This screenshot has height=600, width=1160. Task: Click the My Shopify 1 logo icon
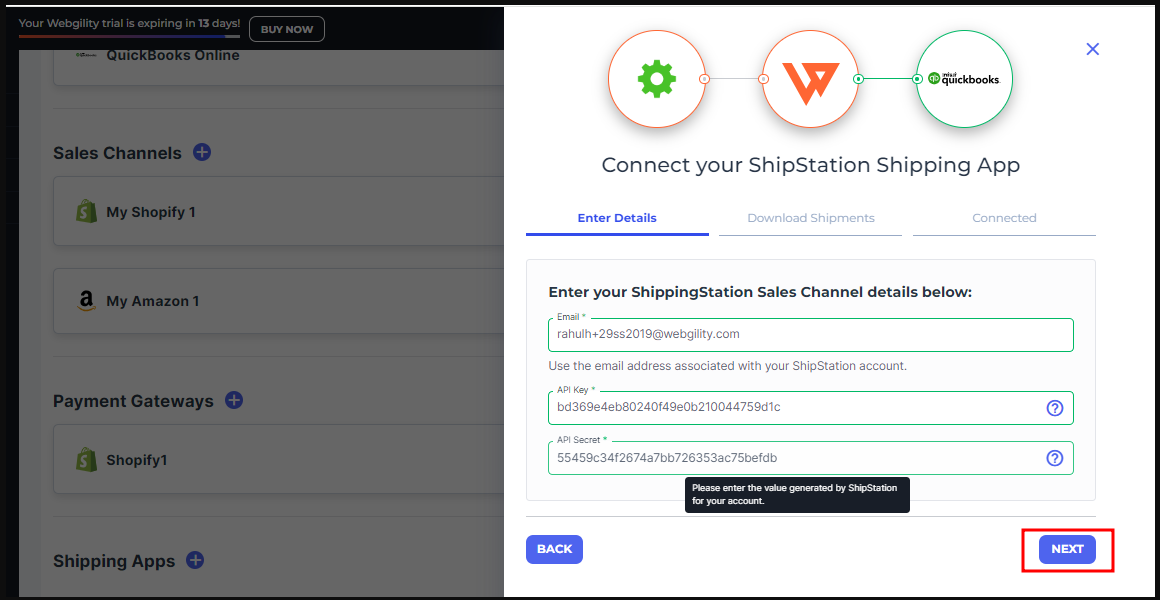pos(87,212)
